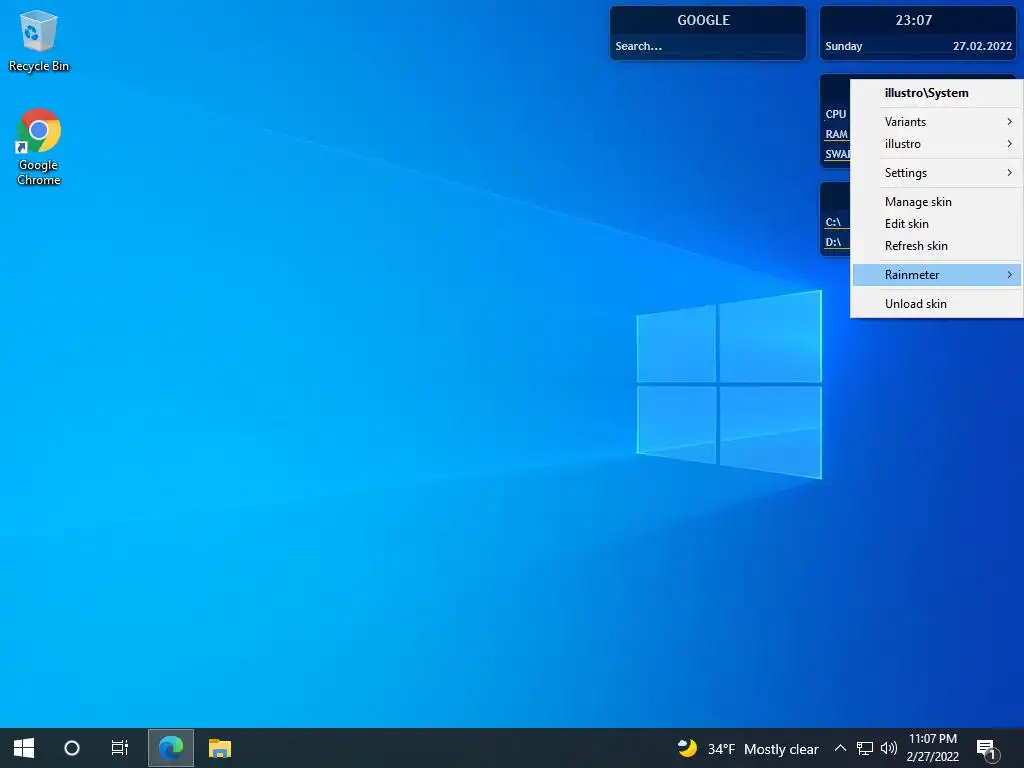Click the 23:07 time in Clock skin
Screen dimensions: 1024x768
point(914,20)
